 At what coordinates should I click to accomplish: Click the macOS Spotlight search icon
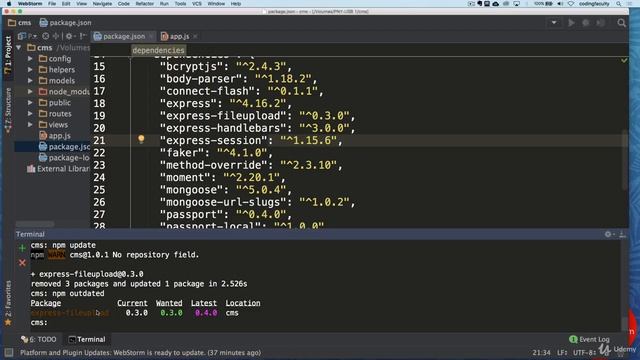pos(619,4)
